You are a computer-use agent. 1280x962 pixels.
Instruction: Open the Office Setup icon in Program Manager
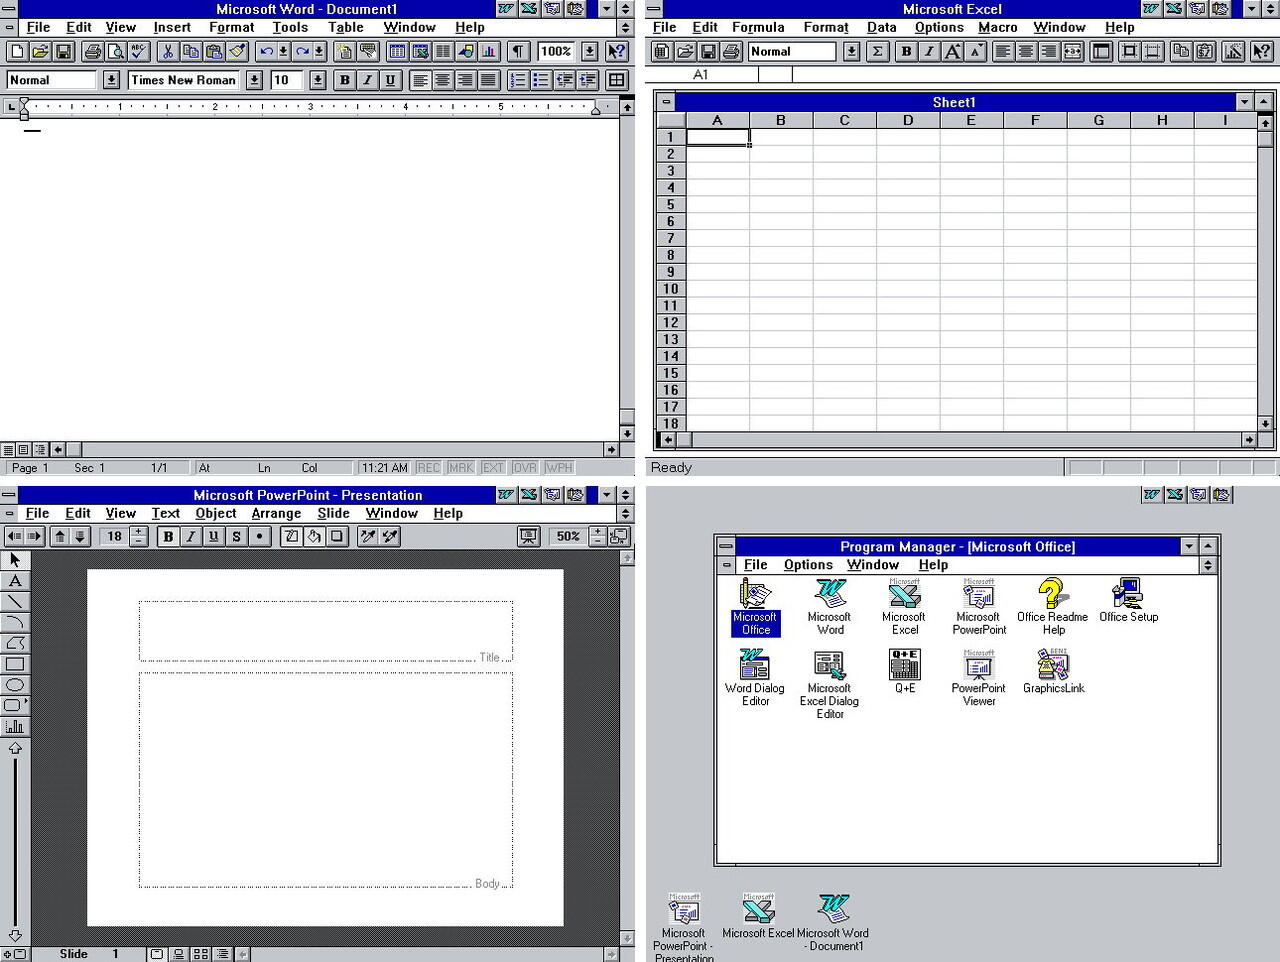1128,601
